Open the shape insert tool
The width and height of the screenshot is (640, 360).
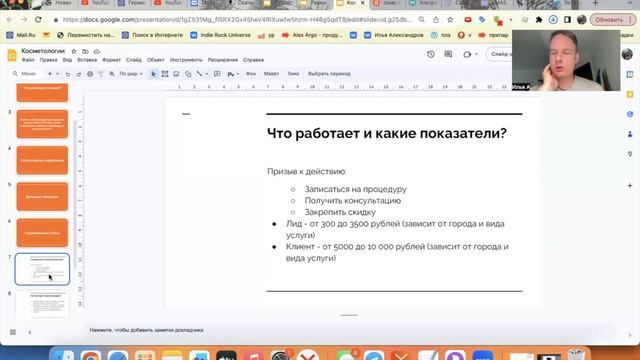click(188, 74)
